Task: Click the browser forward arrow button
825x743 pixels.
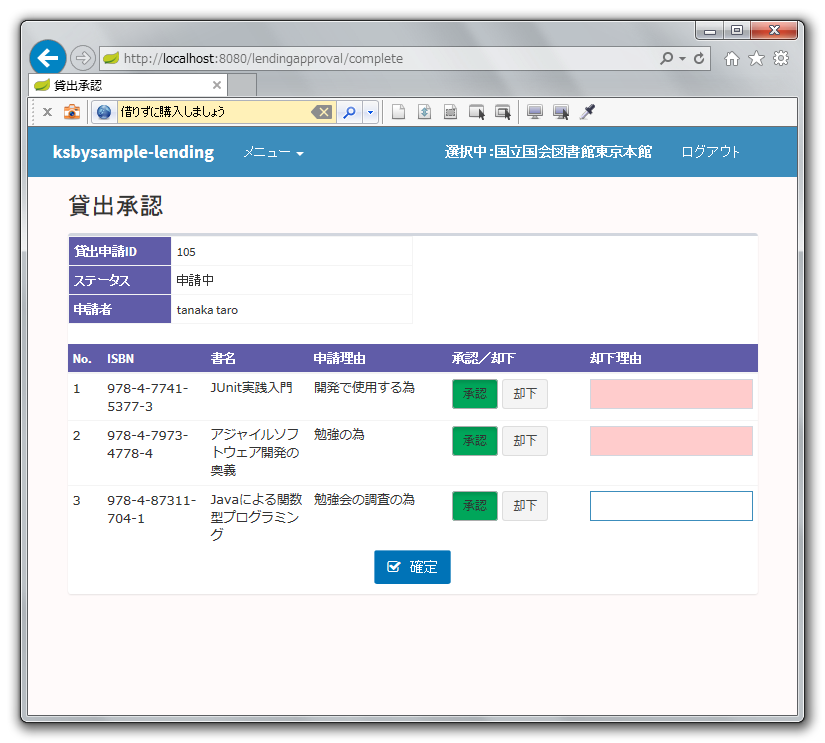Action: click(x=83, y=58)
